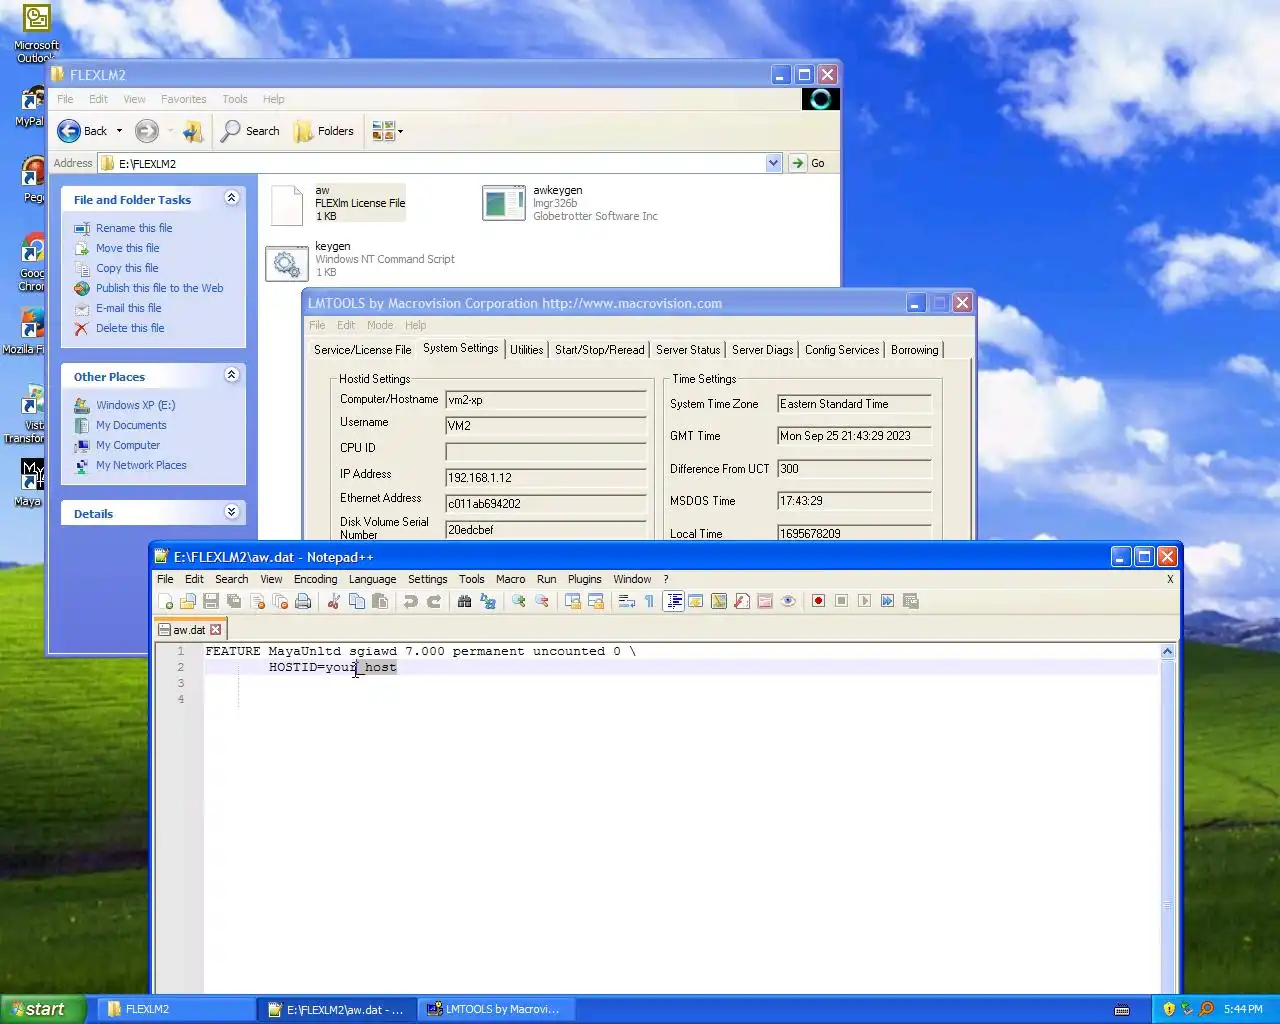
Task: Toggle the eye monitoring icon
Action: (x=788, y=601)
